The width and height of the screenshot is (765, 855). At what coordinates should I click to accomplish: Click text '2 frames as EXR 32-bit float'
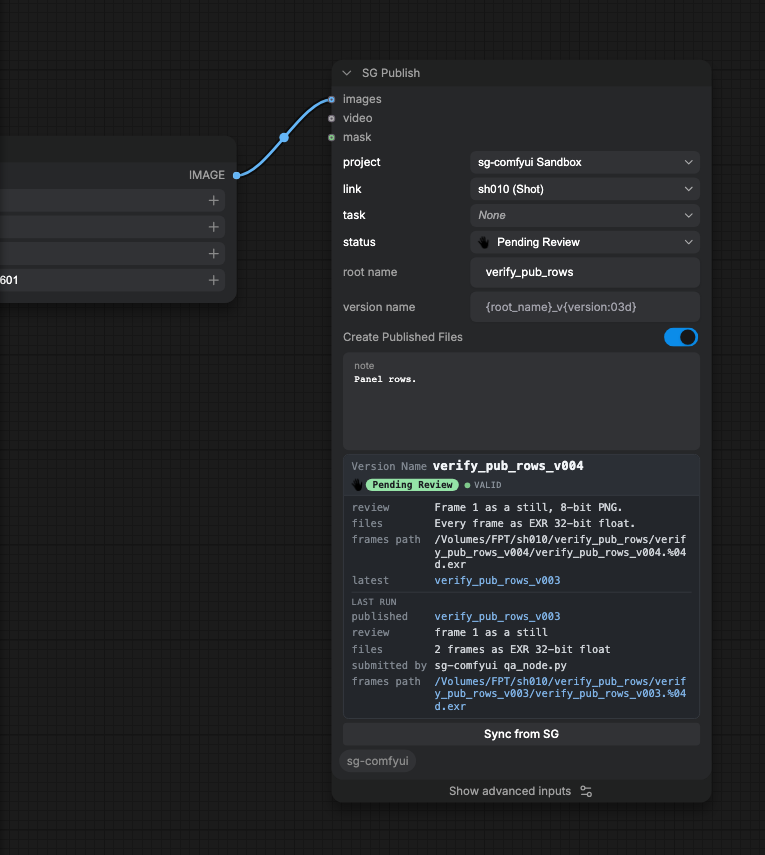point(522,649)
